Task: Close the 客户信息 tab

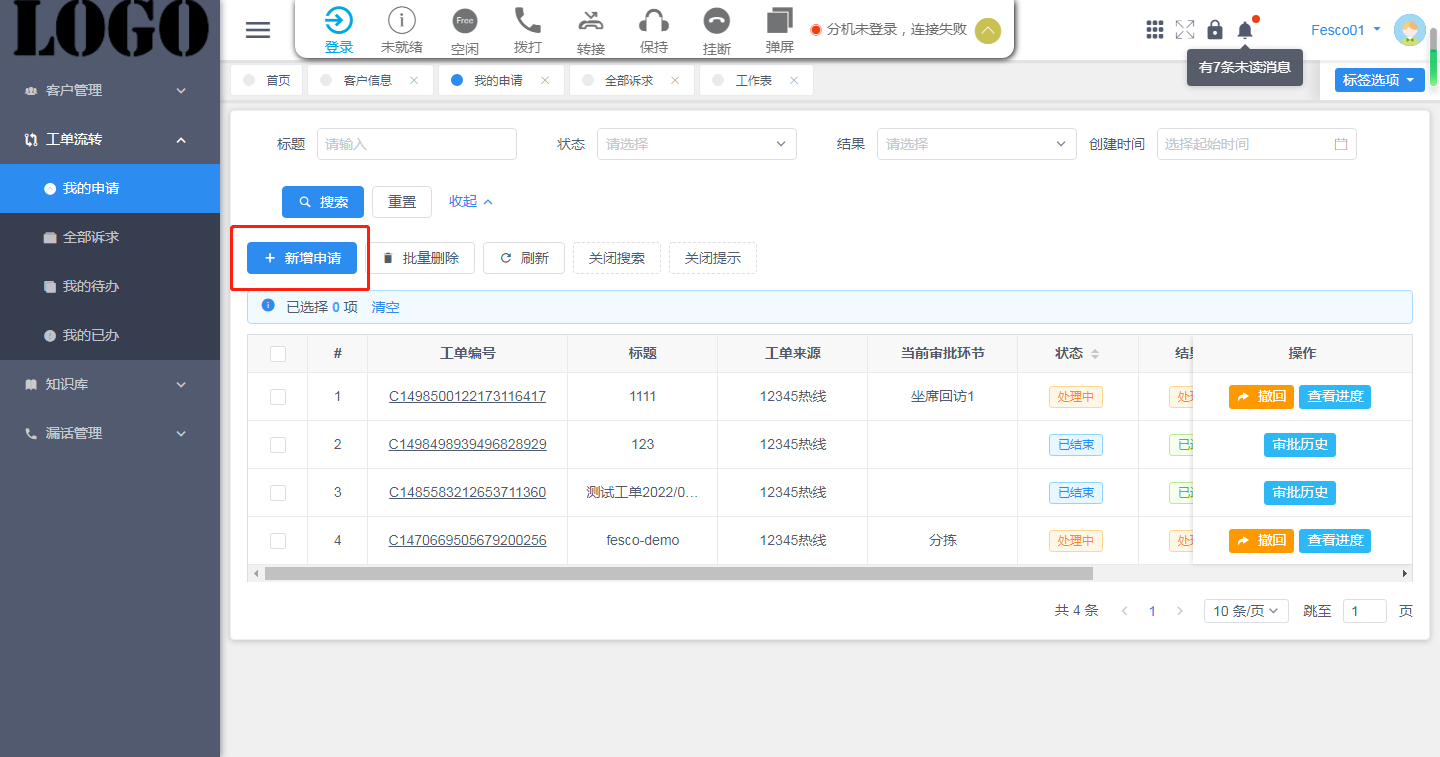Action: [414, 81]
